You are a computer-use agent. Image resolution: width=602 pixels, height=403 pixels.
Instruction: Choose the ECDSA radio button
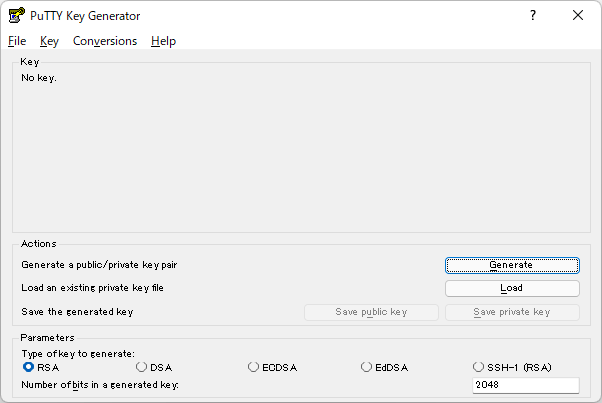[272, 367]
